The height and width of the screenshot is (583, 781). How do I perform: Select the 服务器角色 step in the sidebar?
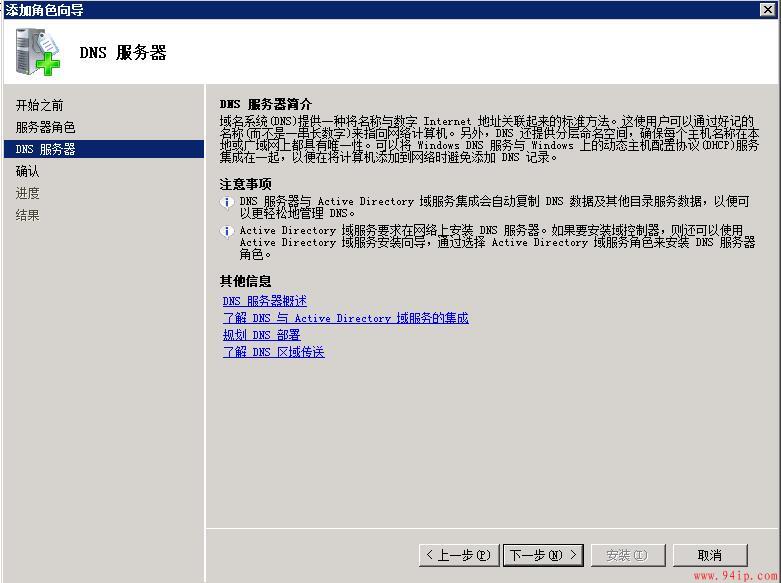point(45,127)
